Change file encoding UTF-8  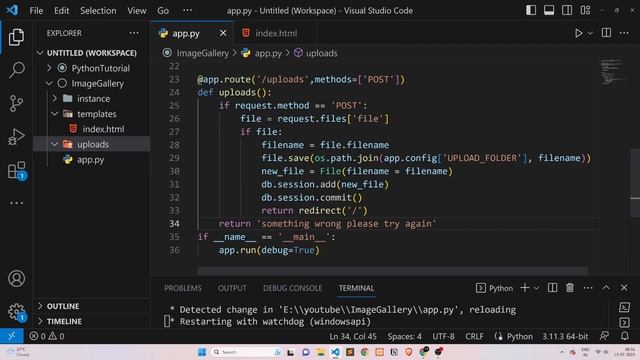click(x=443, y=336)
